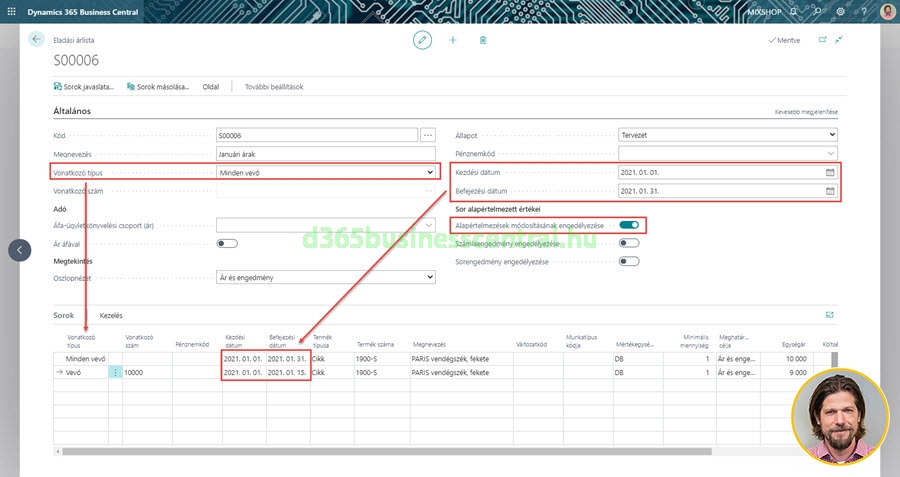900x477 pixels.
Task: Toggle Alapértelmezések módosításának engedélyezése switch
Action: pos(629,226)
